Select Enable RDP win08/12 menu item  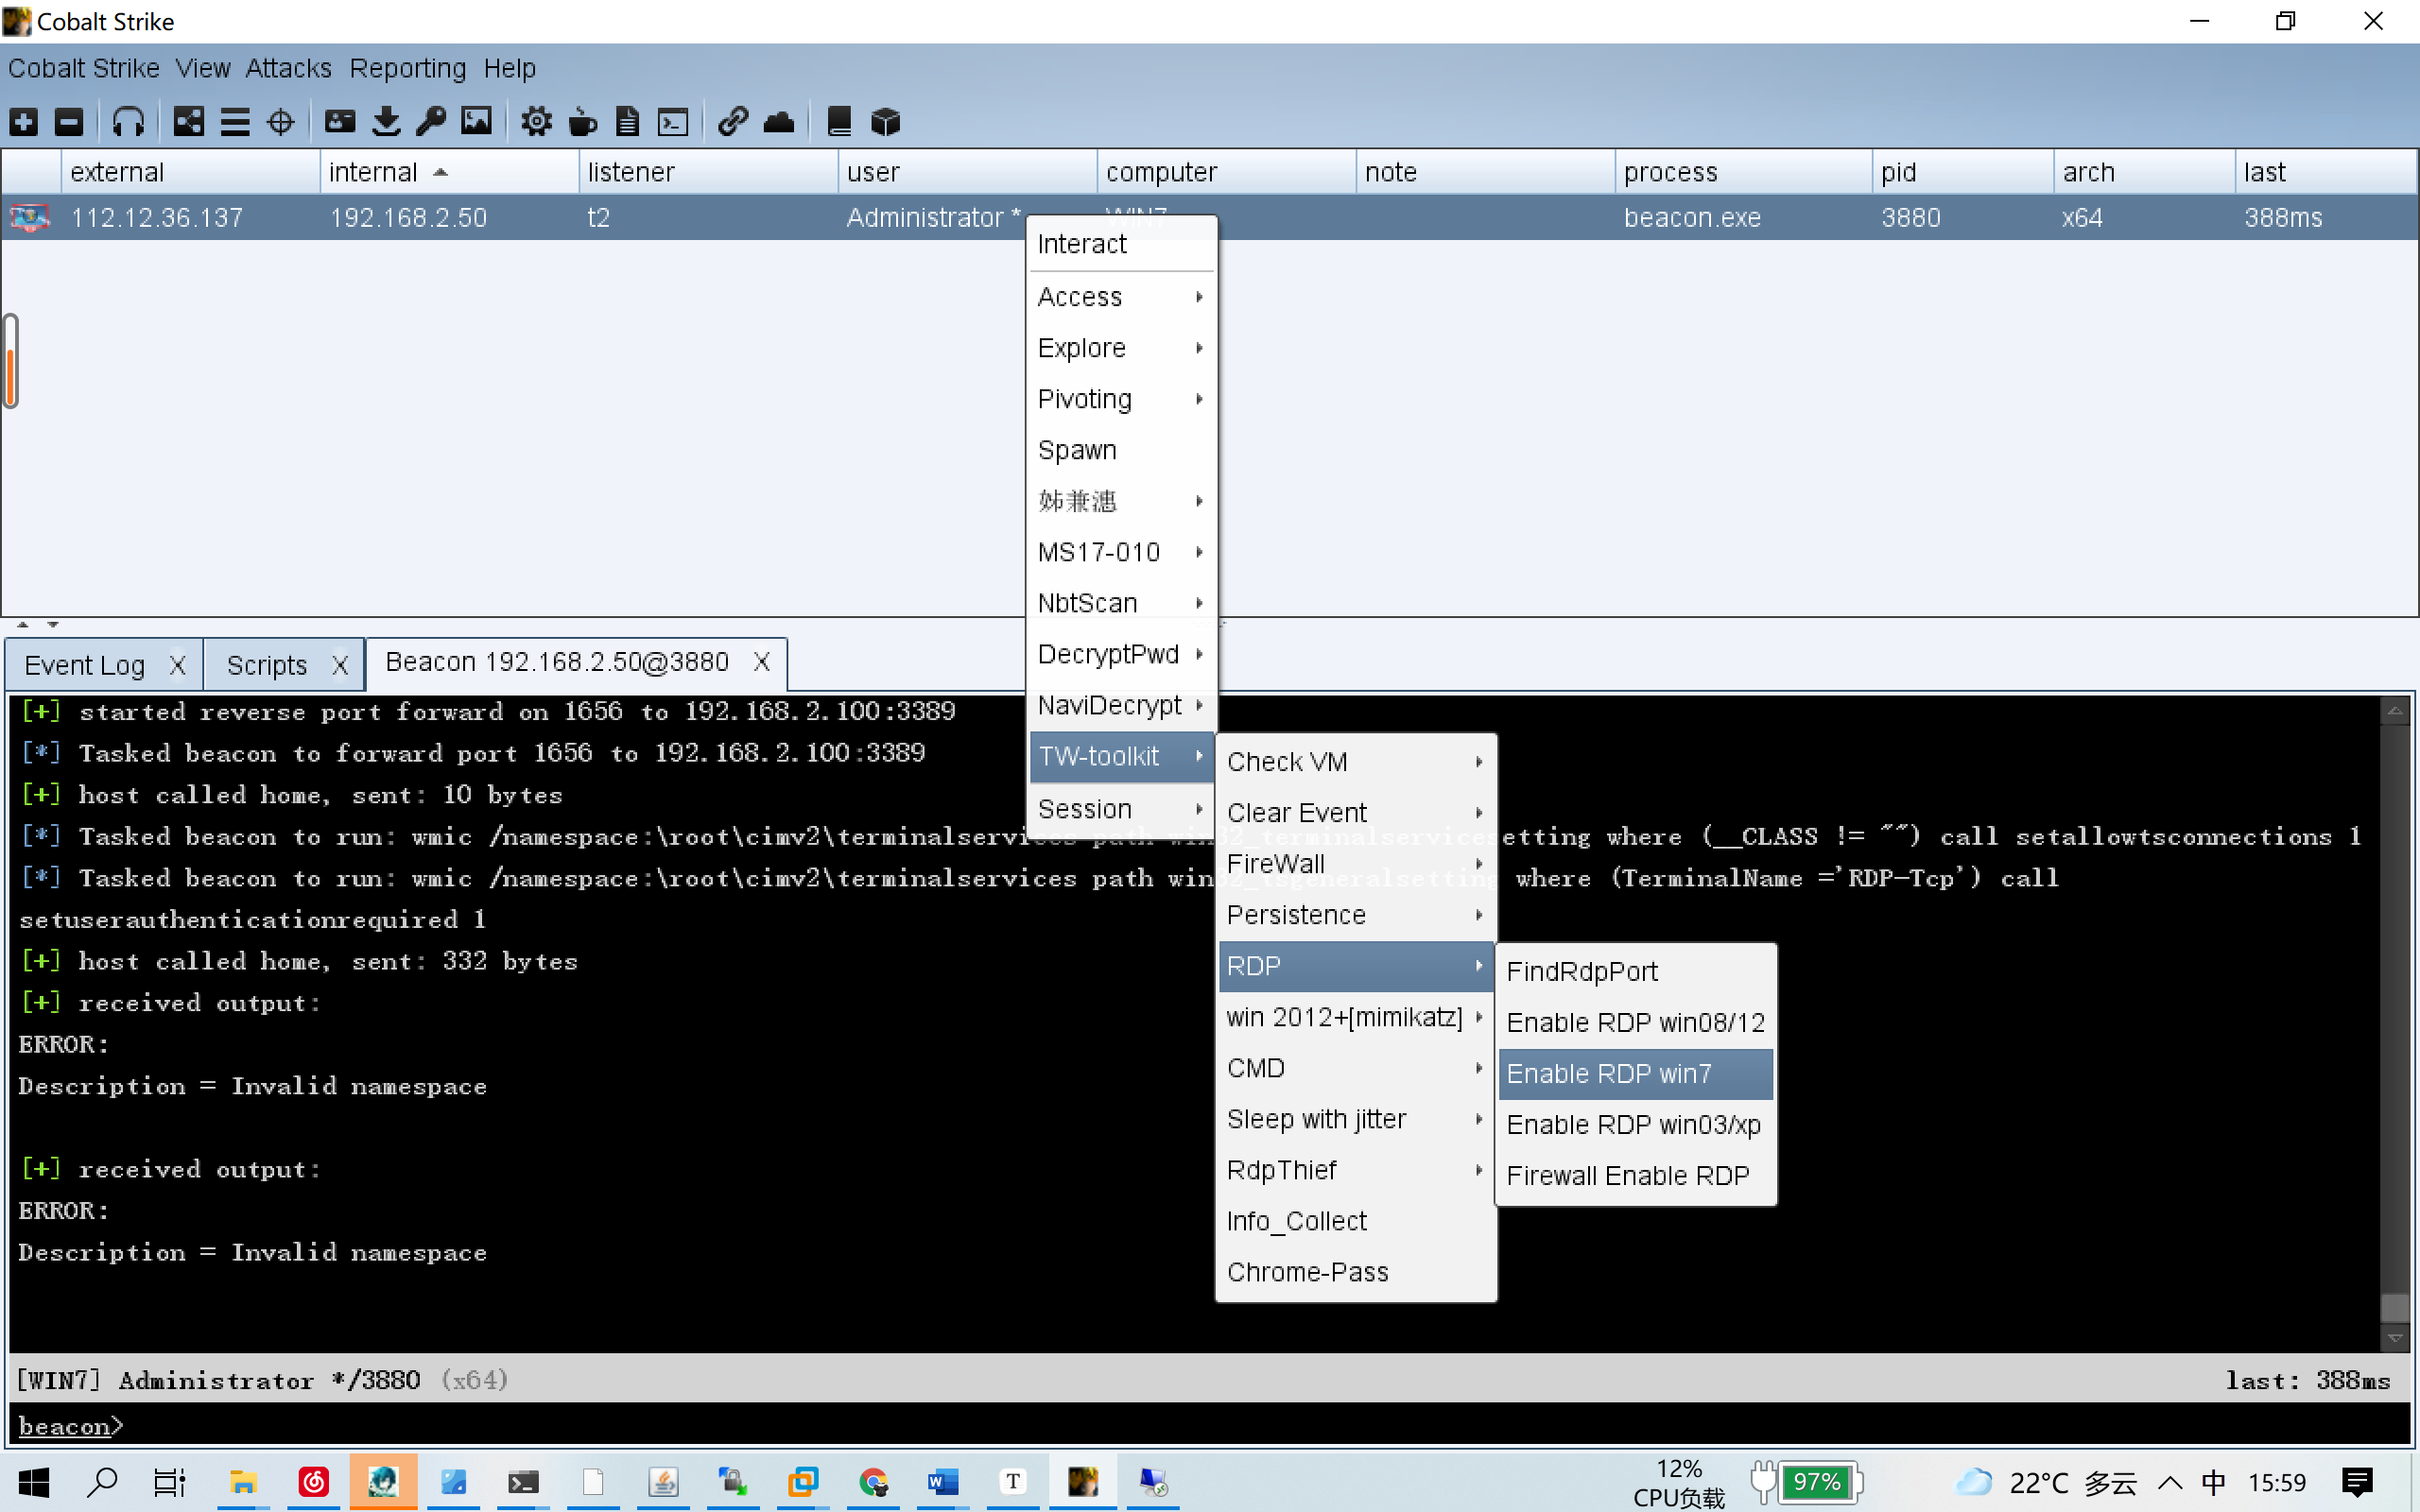coord(1635,1023)
